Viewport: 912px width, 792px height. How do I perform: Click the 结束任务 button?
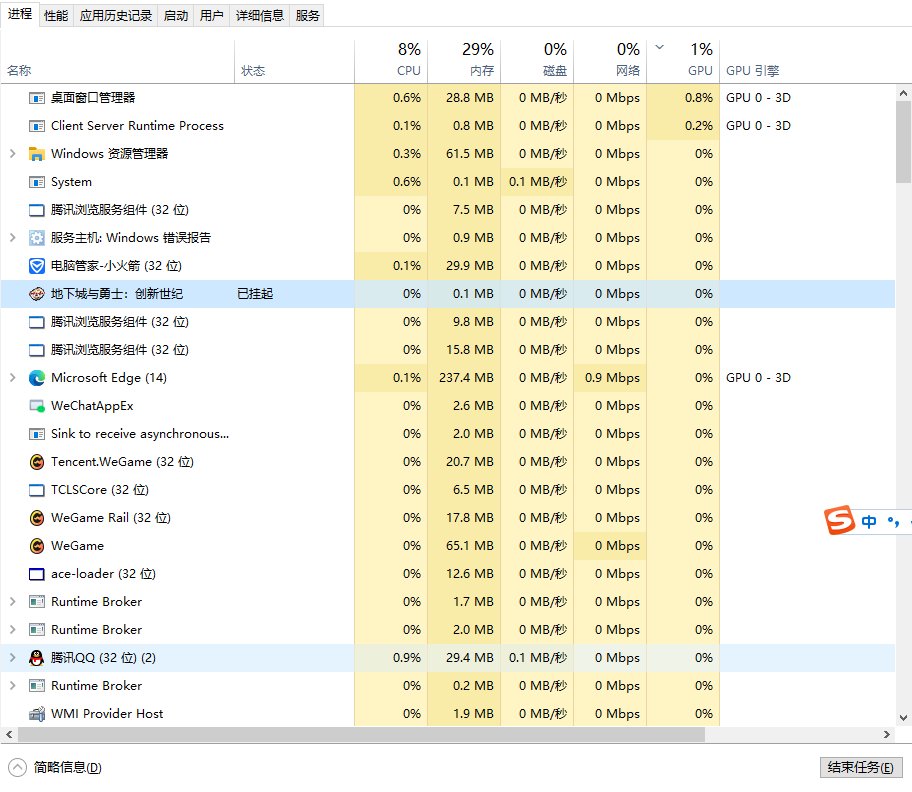click(x=861, y=768)
